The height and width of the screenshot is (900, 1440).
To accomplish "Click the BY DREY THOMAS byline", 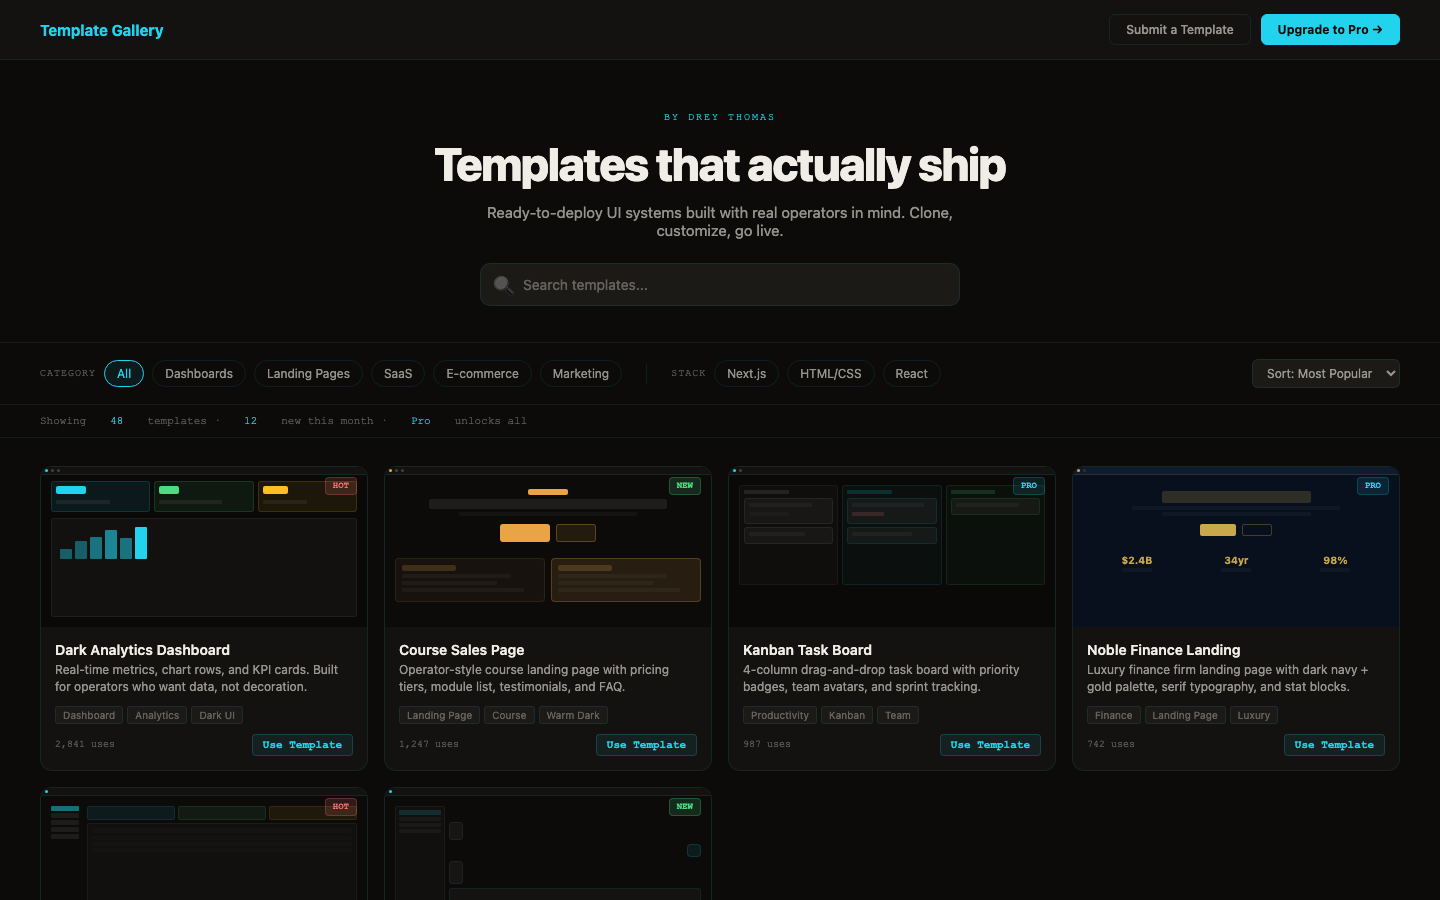I will pyautogui.click(x=720, y=117).
